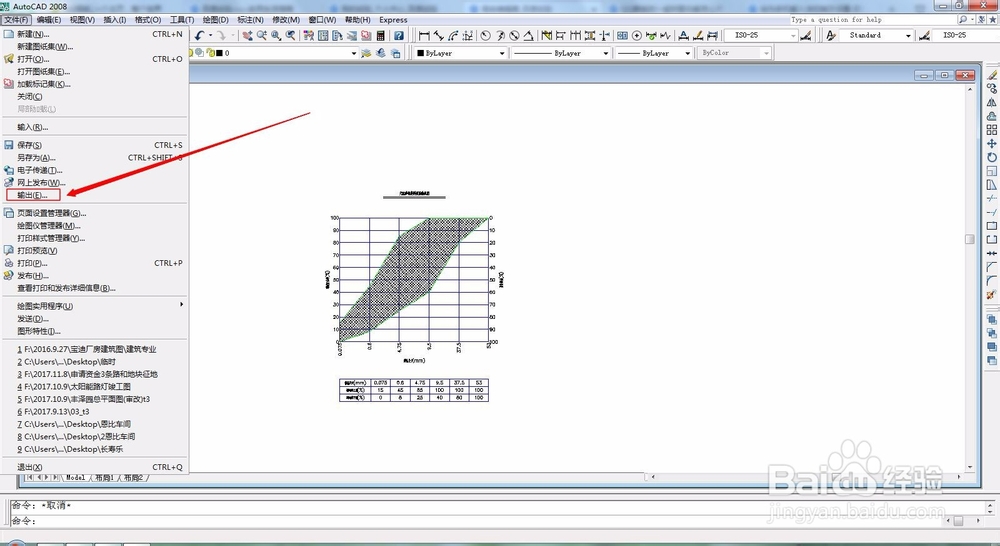Open the Help question mark icon
Image resolution: width=1000 pixels, height=546 pixels.
399,36
